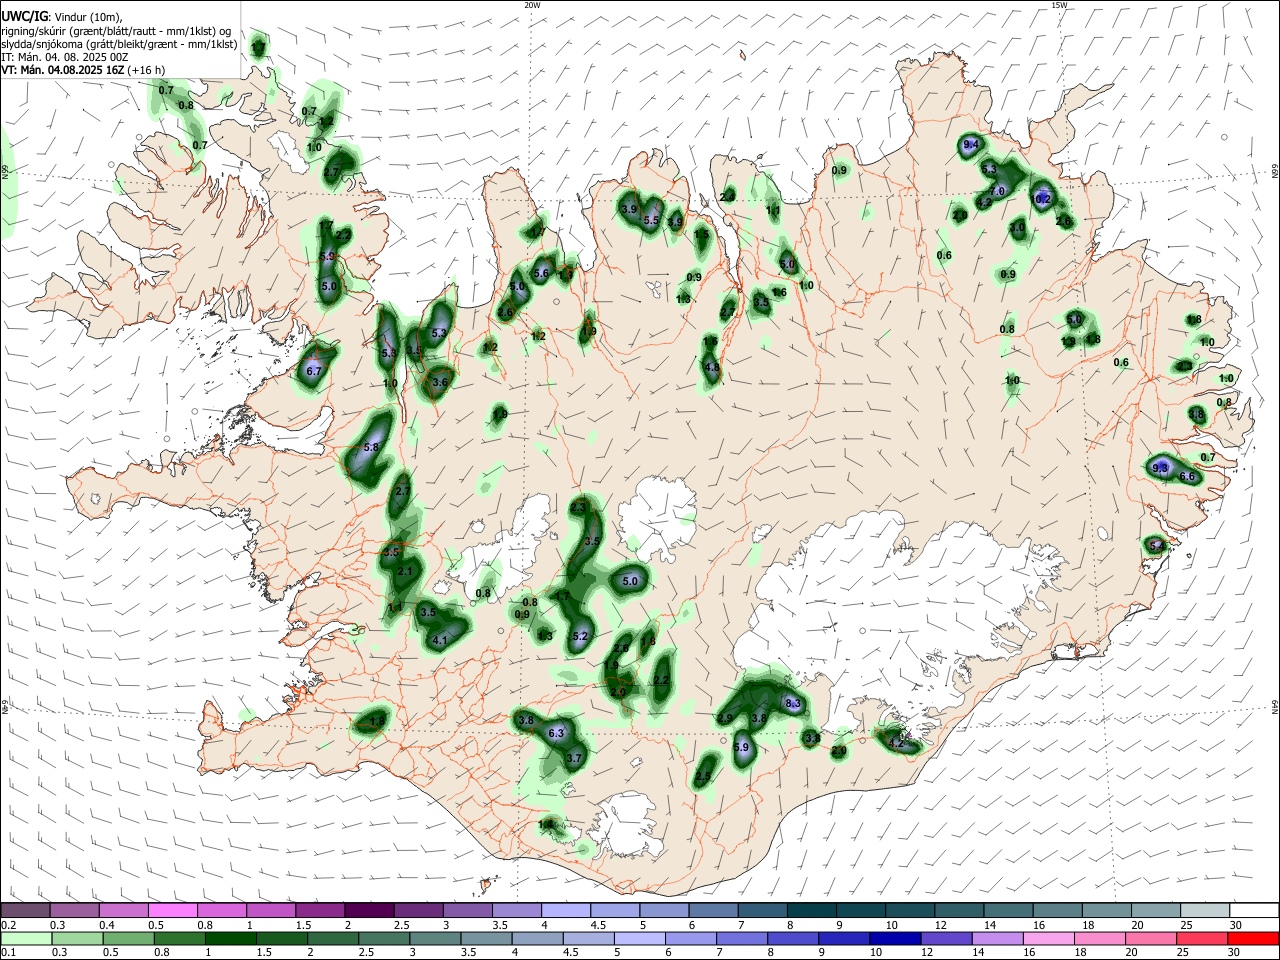Screen dimensions: 1280x960
Task: Click the bright red 30 mm legend swatch
Action: (1252, 938)
